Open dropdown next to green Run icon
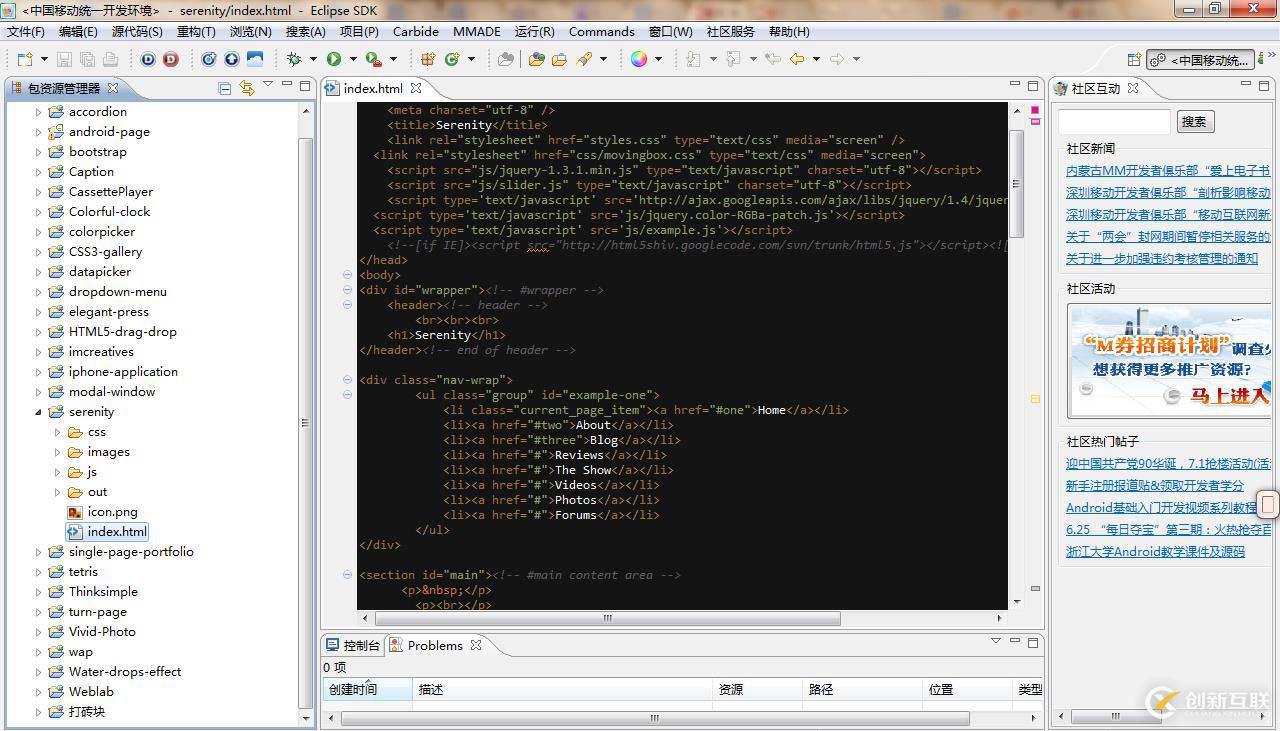Viewport: 1280px width, 731px height. 352,59
